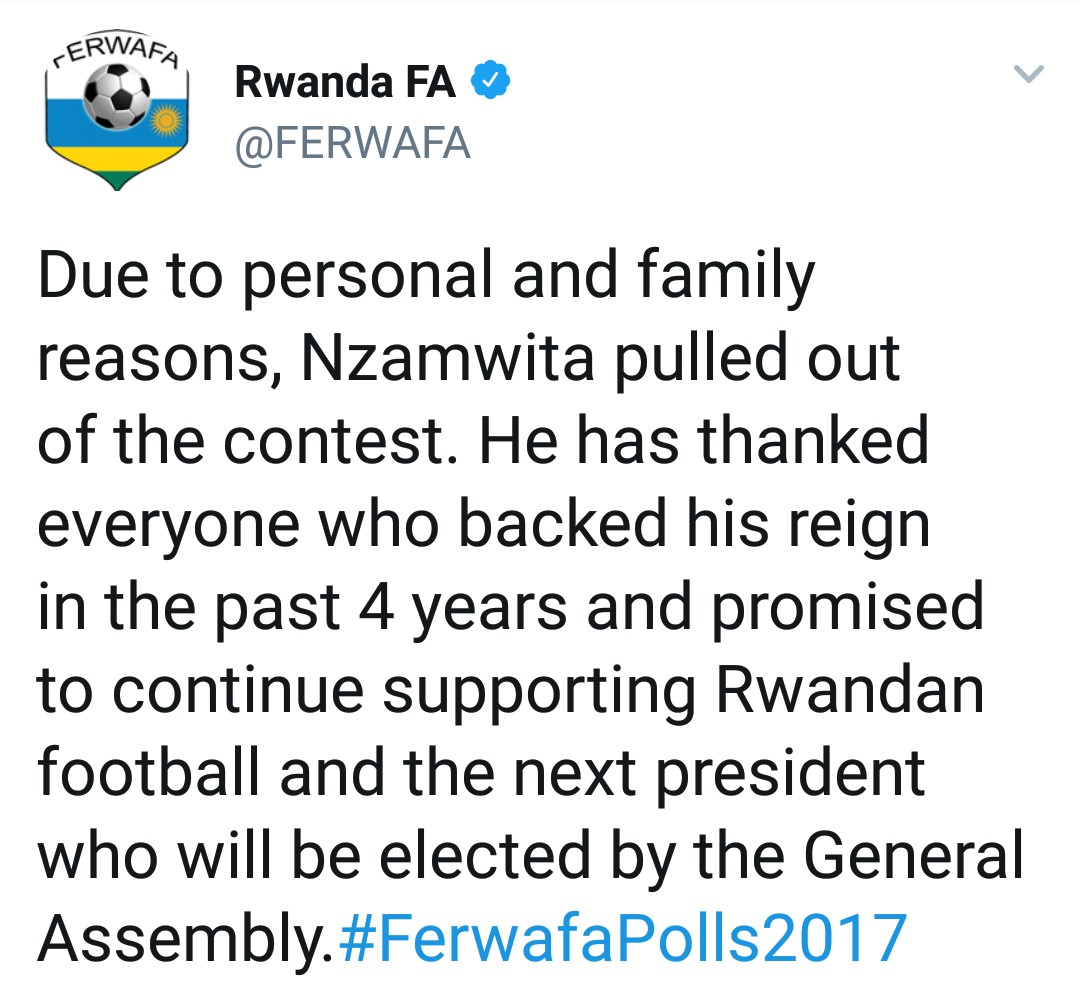Click the blue verified badge
The width and height of the screenshot is (1080, 987).
point(490,84)
